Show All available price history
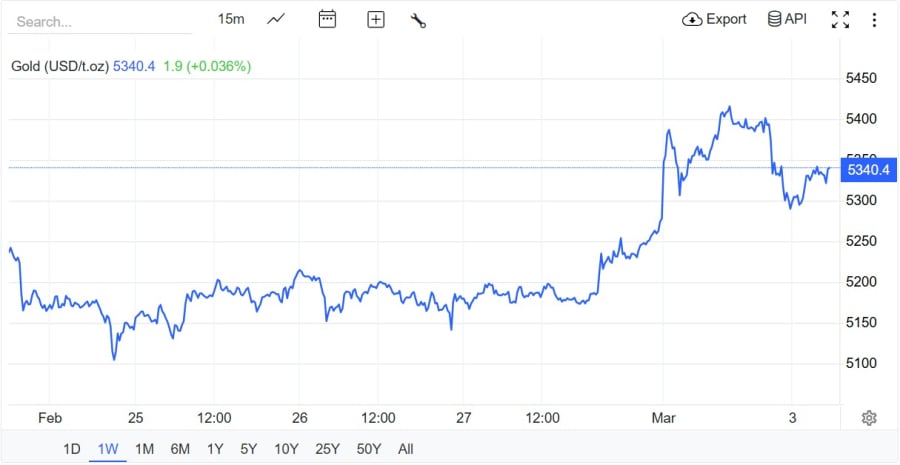 (x=405, y=449)
